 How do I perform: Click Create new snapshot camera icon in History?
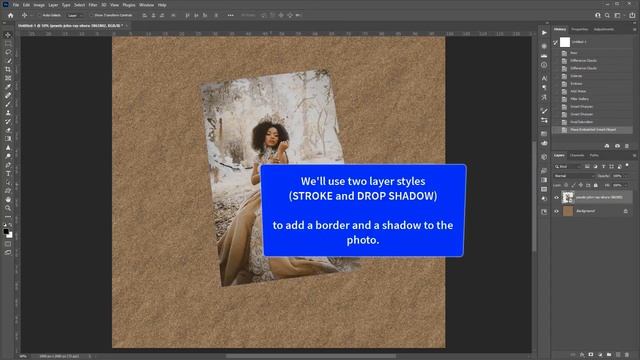[617, 146]
